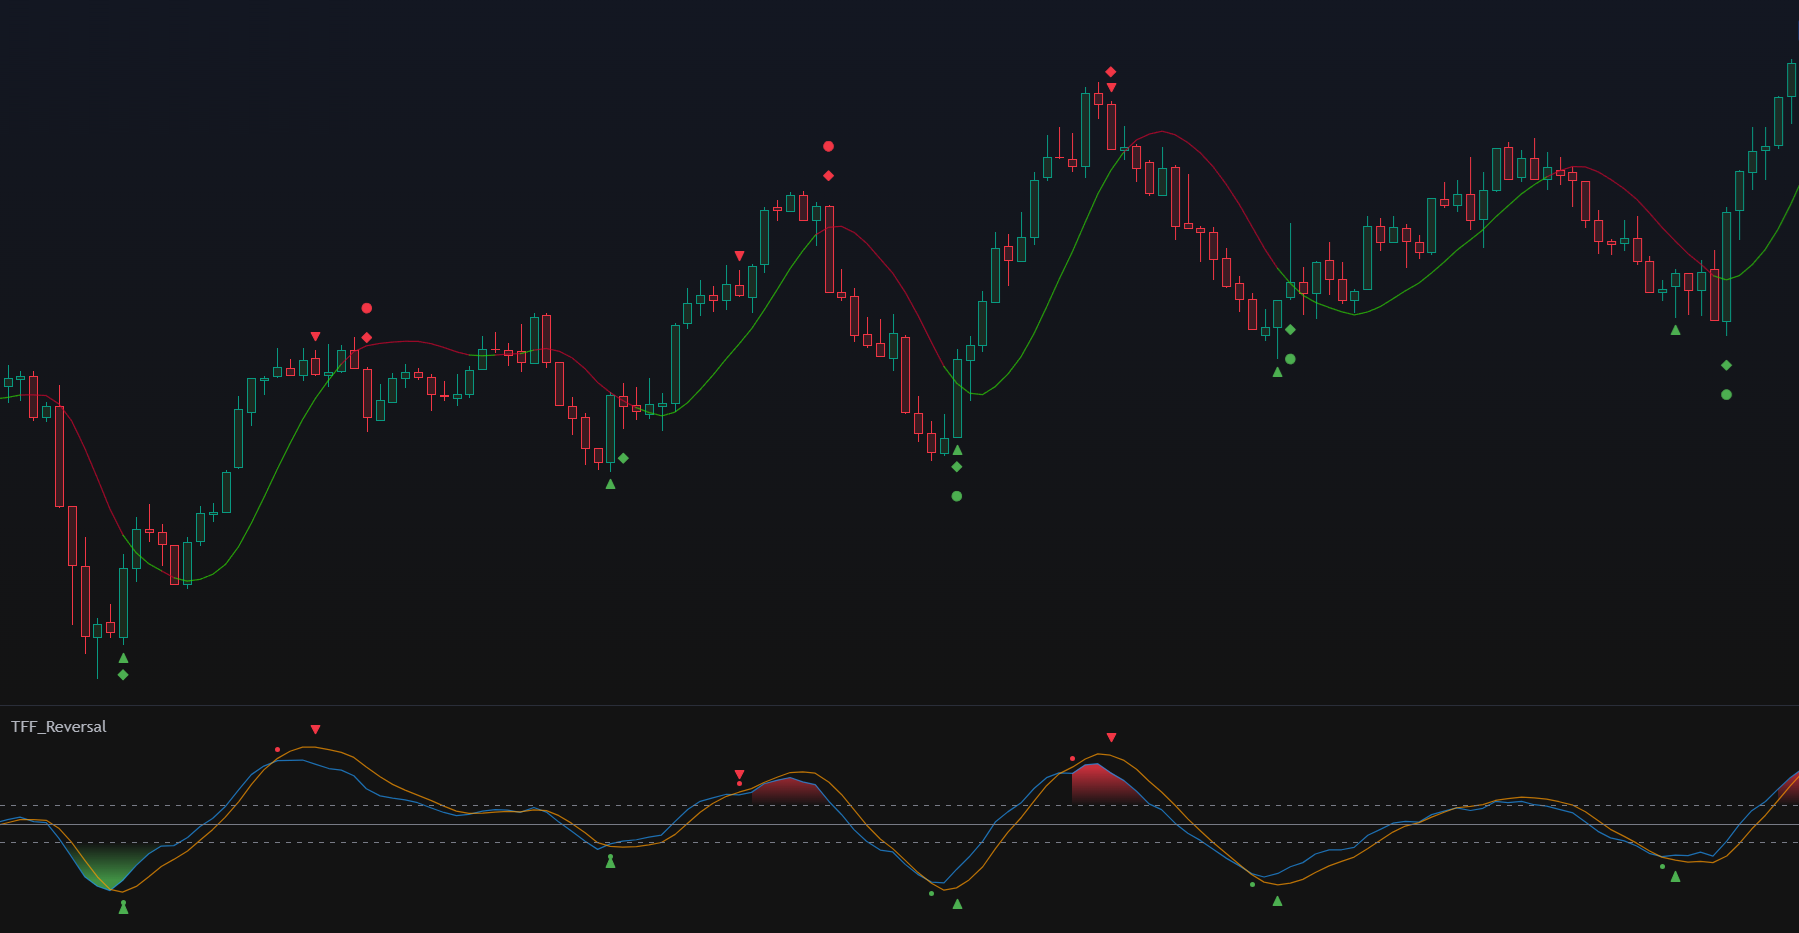Image resolution: width=1799 pixels, height=933 pixels.
Task: Click the TFF_Reversal indicator label
Action: point(59,727)
